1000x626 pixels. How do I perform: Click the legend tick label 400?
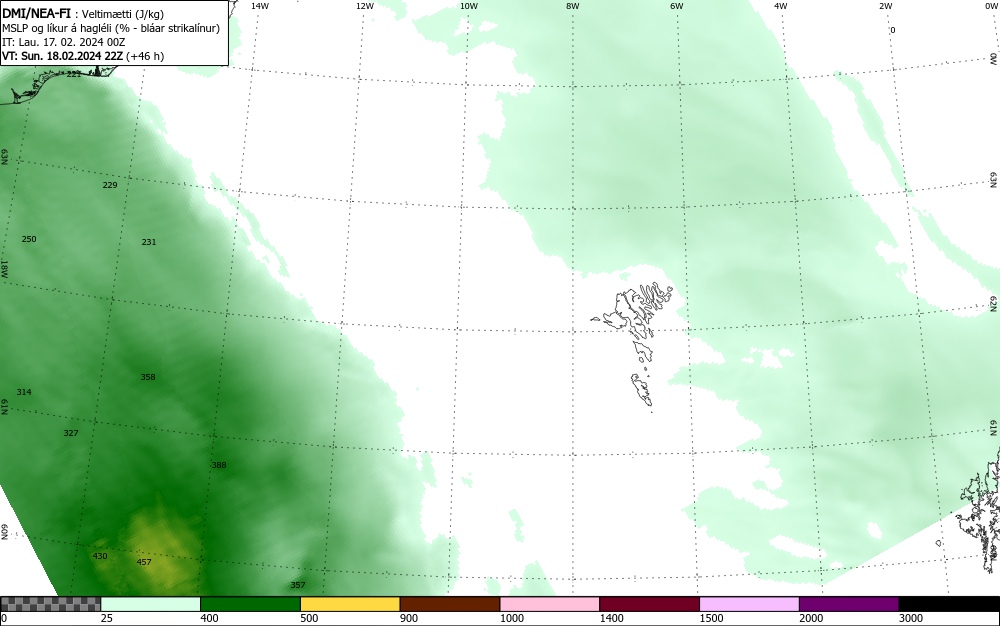(209, 618)
